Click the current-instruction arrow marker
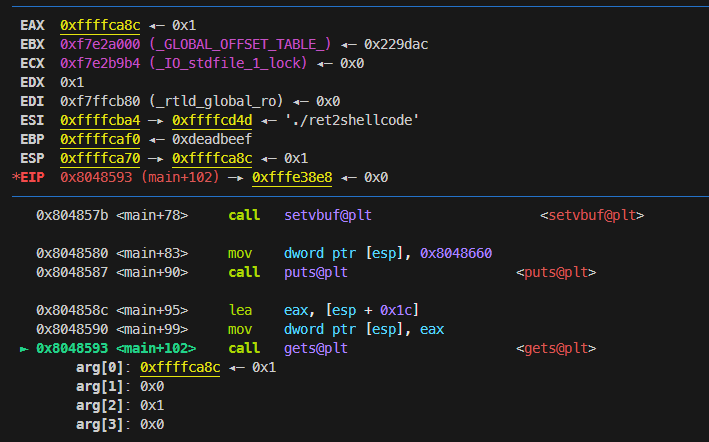 click(x=24, y=348)
